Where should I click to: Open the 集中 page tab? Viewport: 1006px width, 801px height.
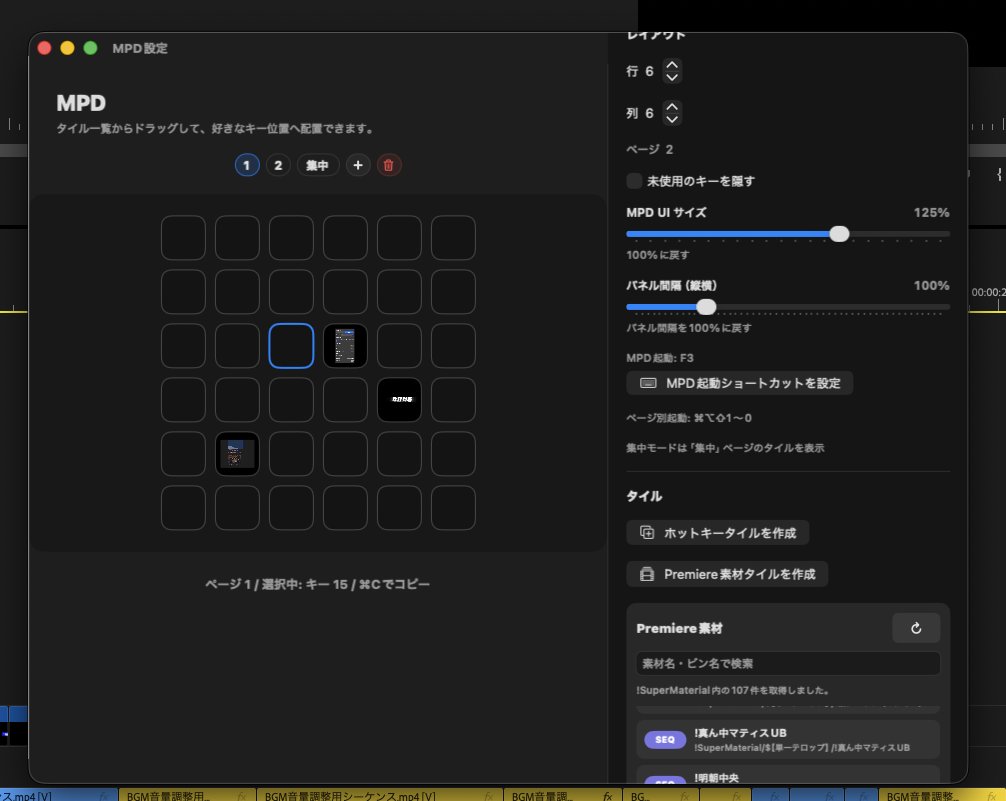click(318, 165)
